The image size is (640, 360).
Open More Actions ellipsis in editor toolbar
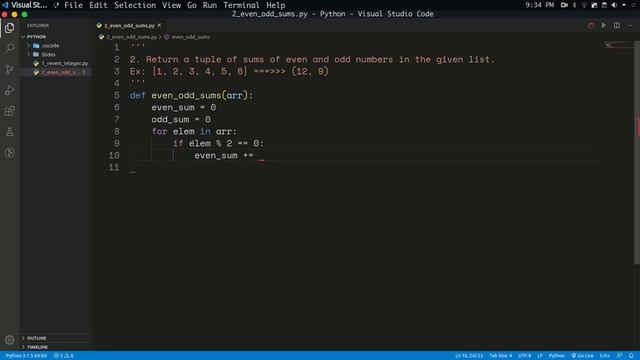630,25
